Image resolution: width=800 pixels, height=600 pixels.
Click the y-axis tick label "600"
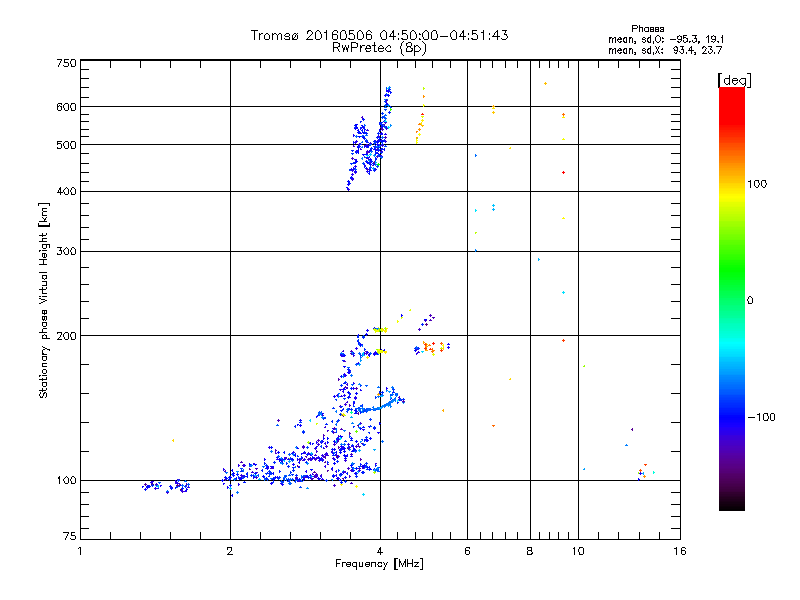(66, 107)
